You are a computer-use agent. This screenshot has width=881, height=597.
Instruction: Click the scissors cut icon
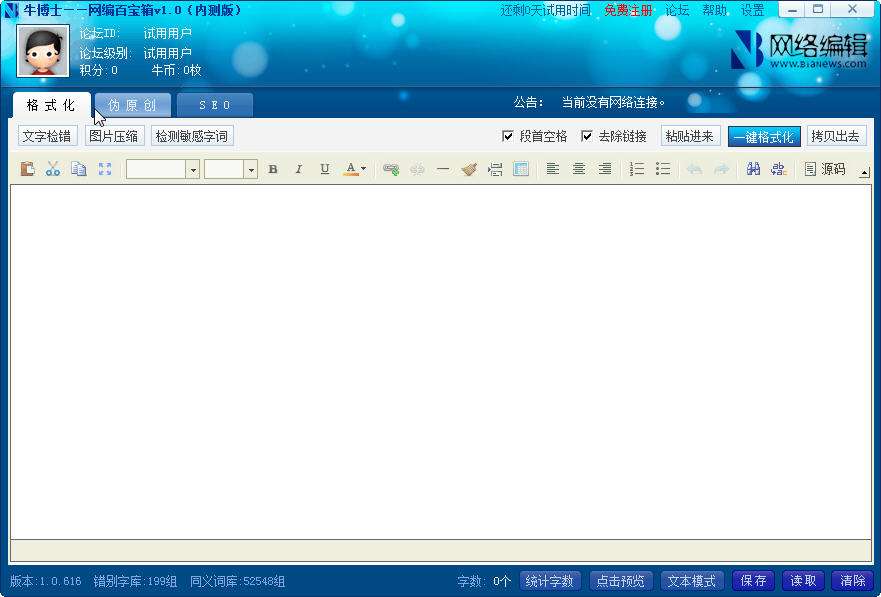click(x=53, y=168)
